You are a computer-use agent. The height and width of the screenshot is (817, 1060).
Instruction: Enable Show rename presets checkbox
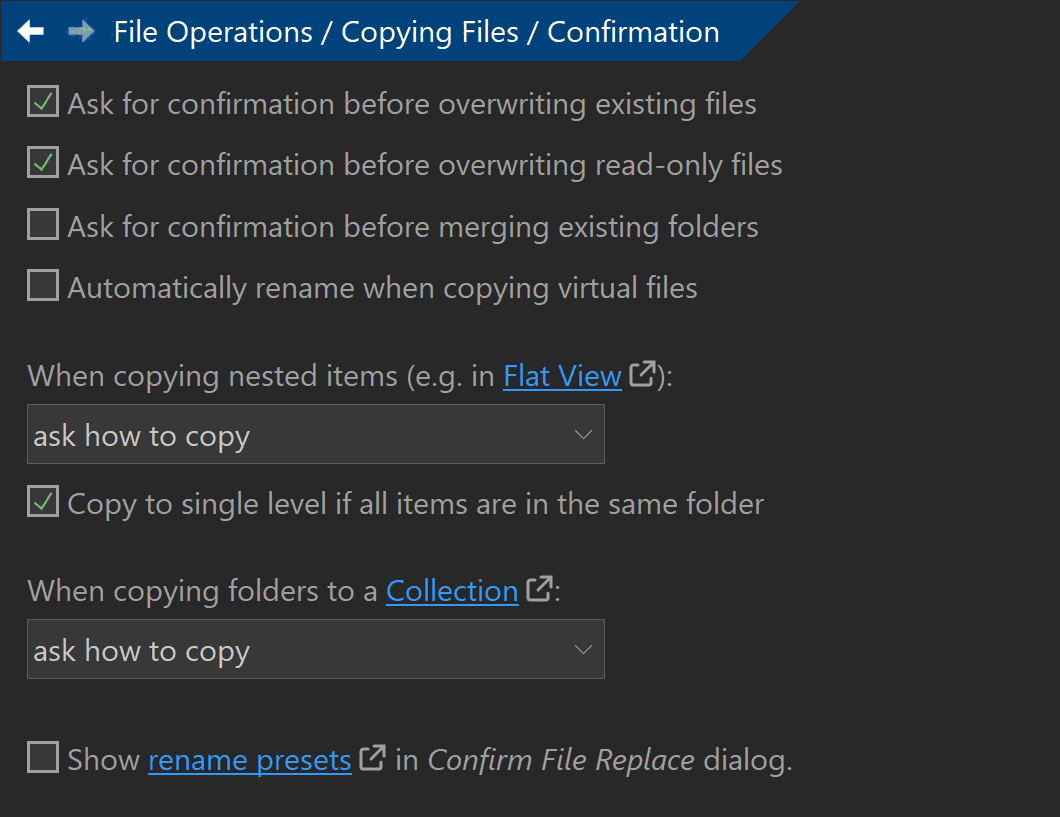[43, 757]
